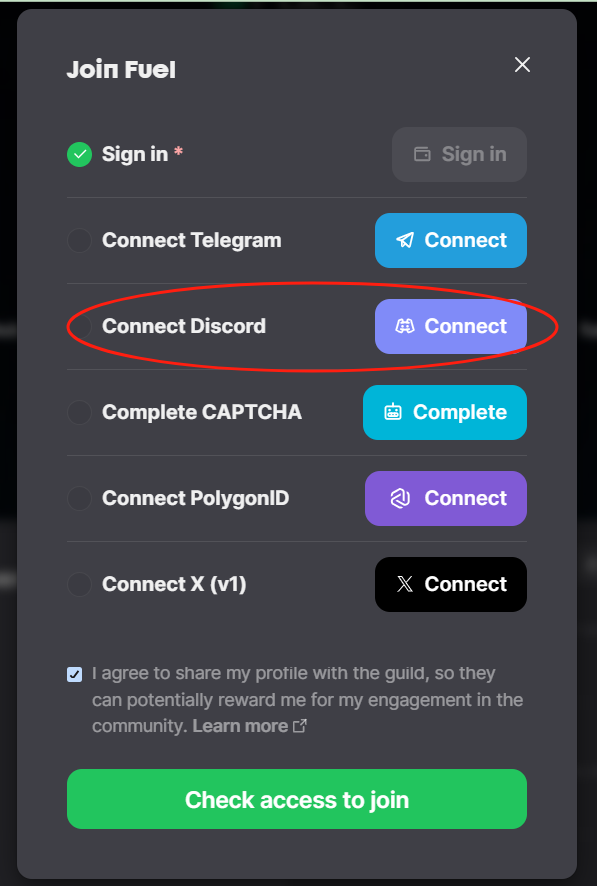Click the Join Fuel heading
597x886 pixels.
pyautogui.click(x=121, y=70)
